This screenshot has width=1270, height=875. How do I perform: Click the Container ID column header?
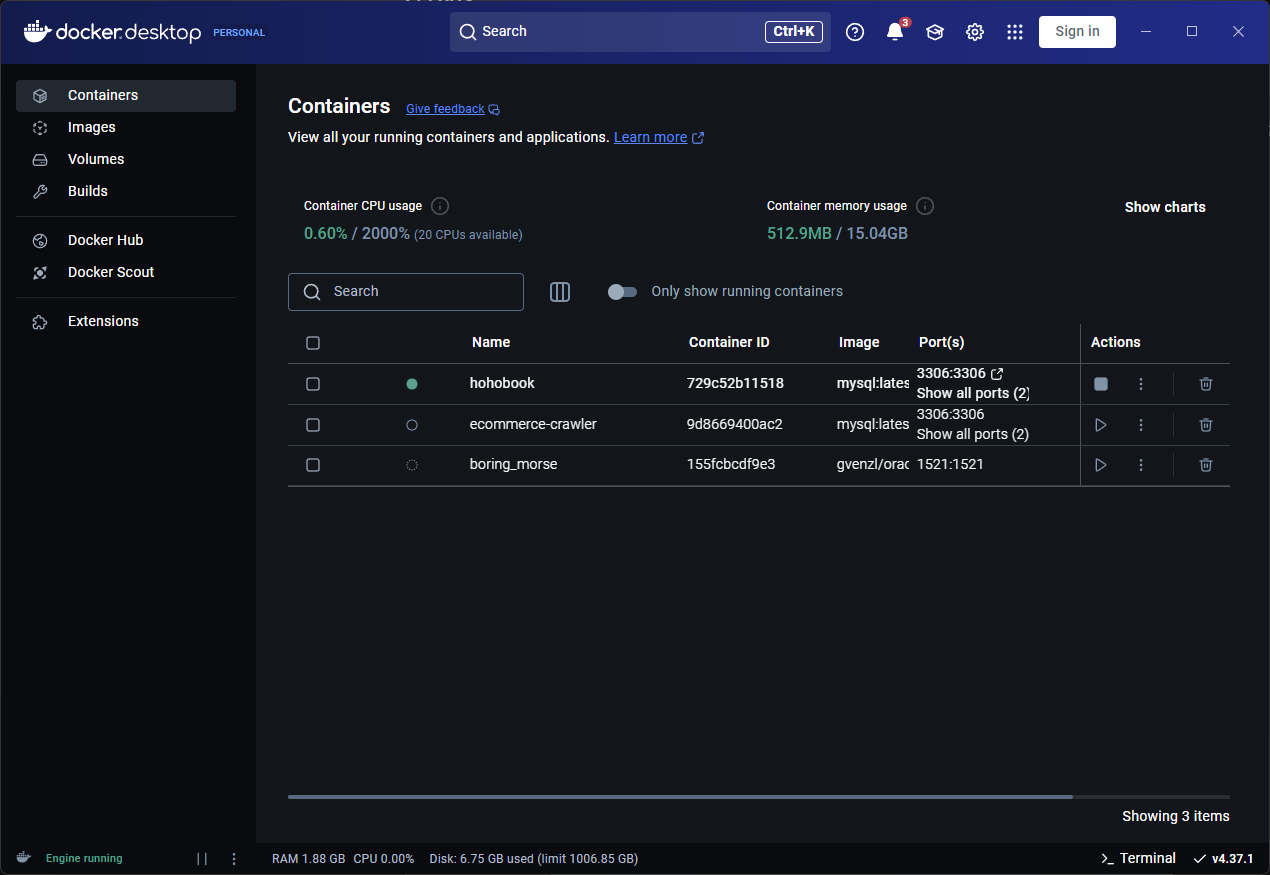pos(729,343)
